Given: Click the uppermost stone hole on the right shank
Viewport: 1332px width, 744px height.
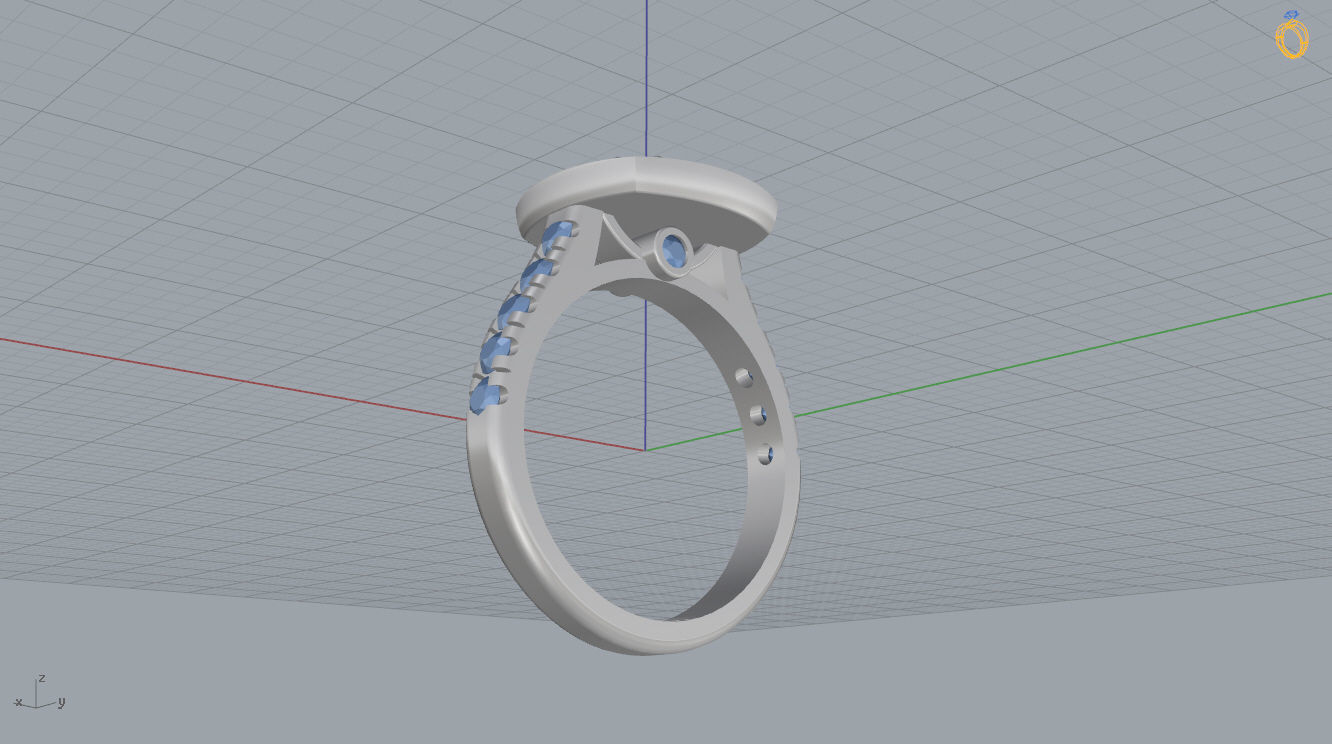Looking at the screenshot, I should (744, 377).
